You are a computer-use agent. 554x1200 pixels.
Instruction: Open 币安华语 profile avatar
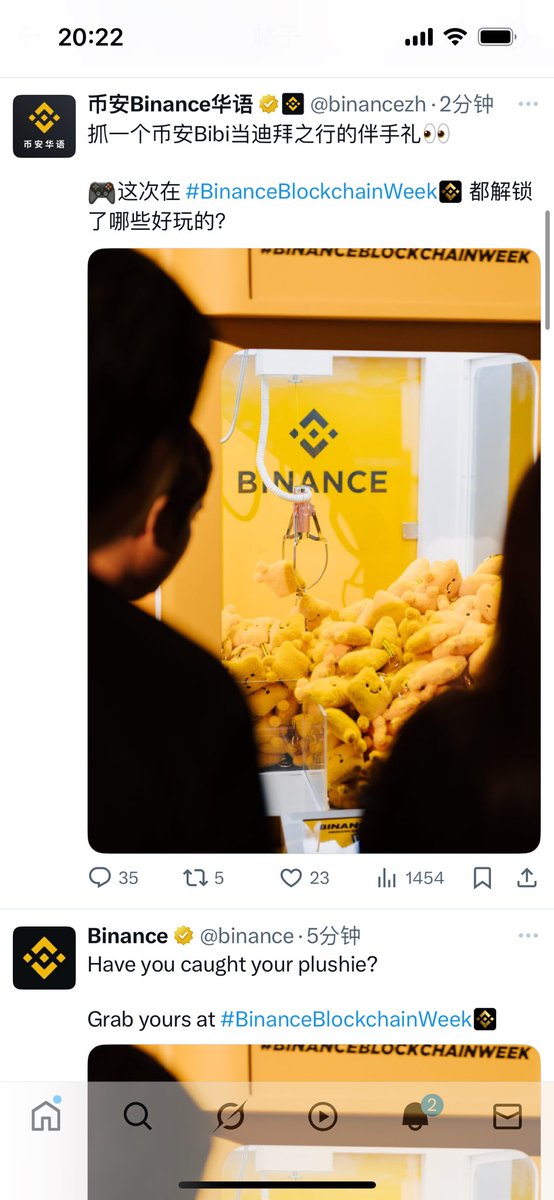(x=44, y=126)
